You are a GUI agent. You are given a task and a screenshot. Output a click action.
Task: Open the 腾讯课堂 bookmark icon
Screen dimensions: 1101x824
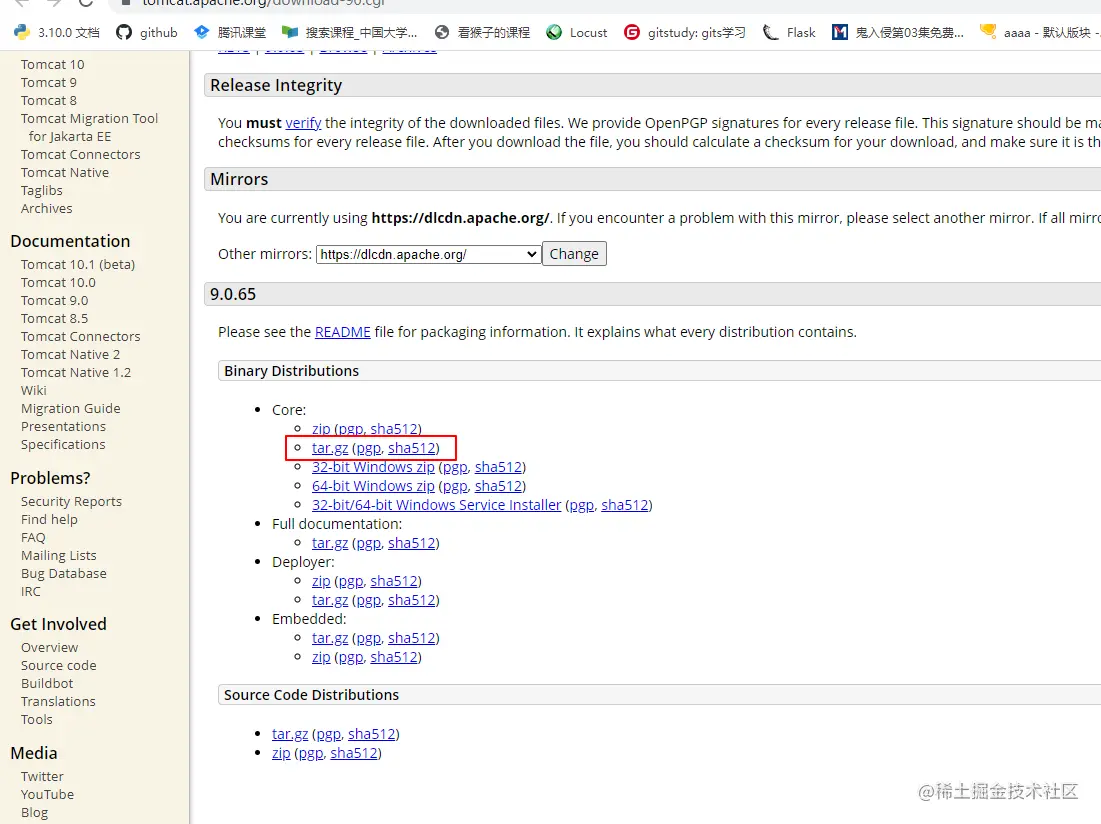(x=202, y=32)
